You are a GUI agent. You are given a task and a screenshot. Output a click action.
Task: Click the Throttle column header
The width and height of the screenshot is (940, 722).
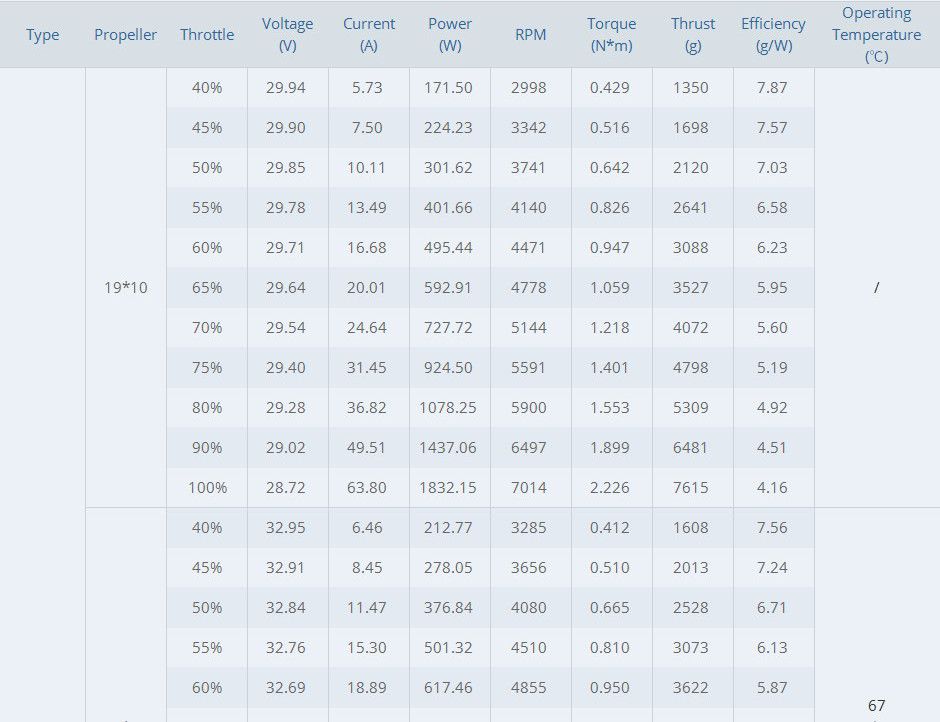[x=207, y=35]
